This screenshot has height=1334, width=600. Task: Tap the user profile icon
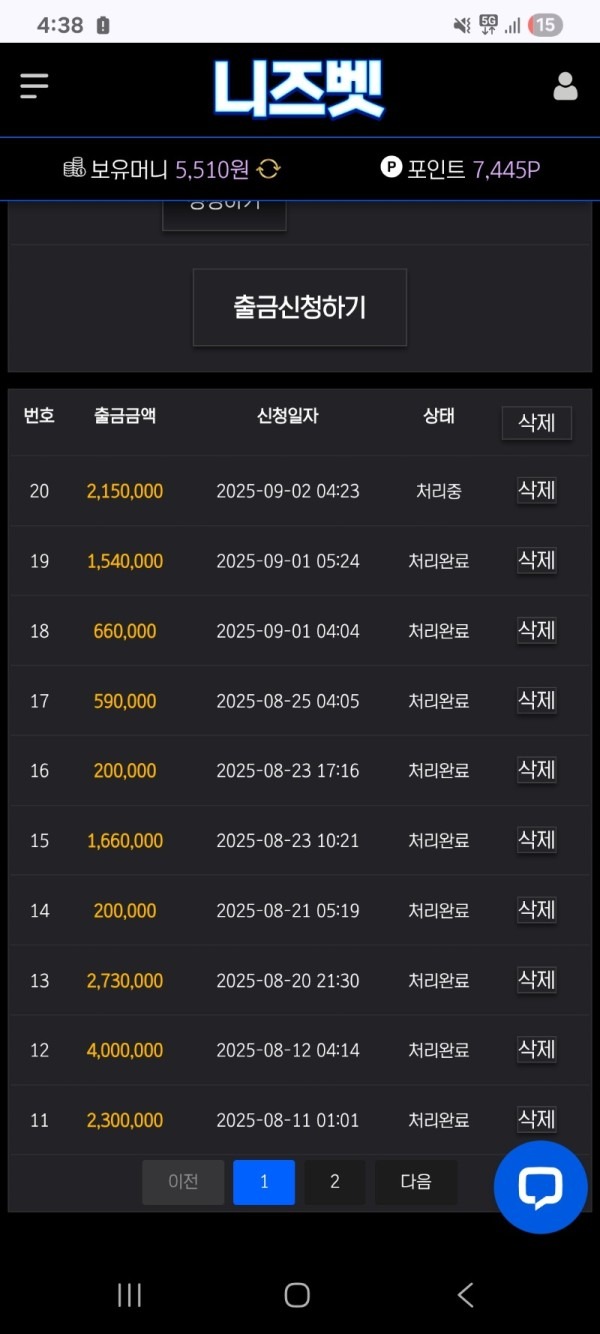(565, 87)
